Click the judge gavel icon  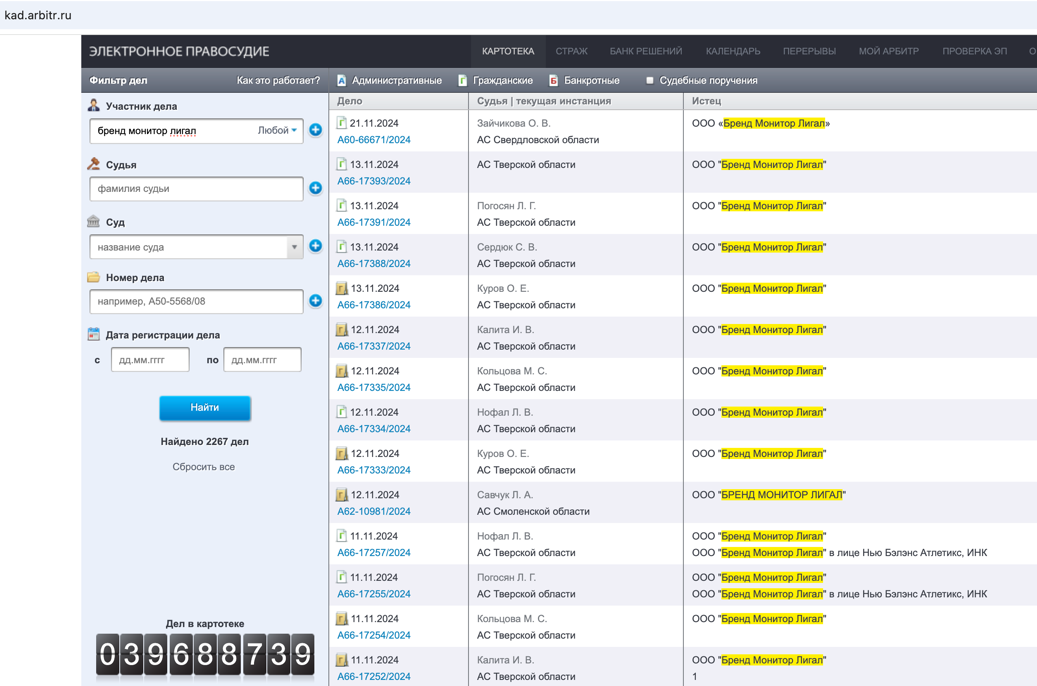click(94, 164)
